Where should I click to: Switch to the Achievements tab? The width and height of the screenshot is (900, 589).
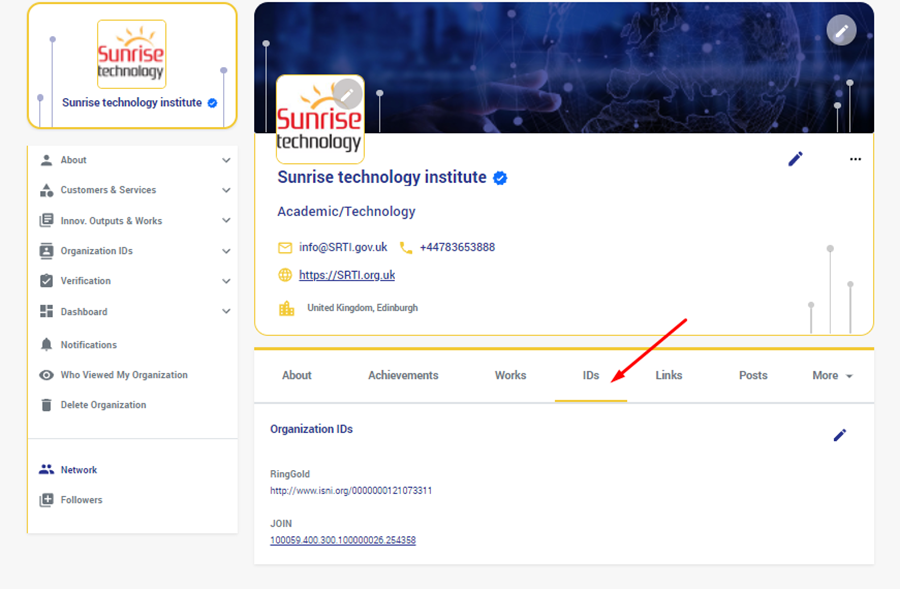(403, 376)
